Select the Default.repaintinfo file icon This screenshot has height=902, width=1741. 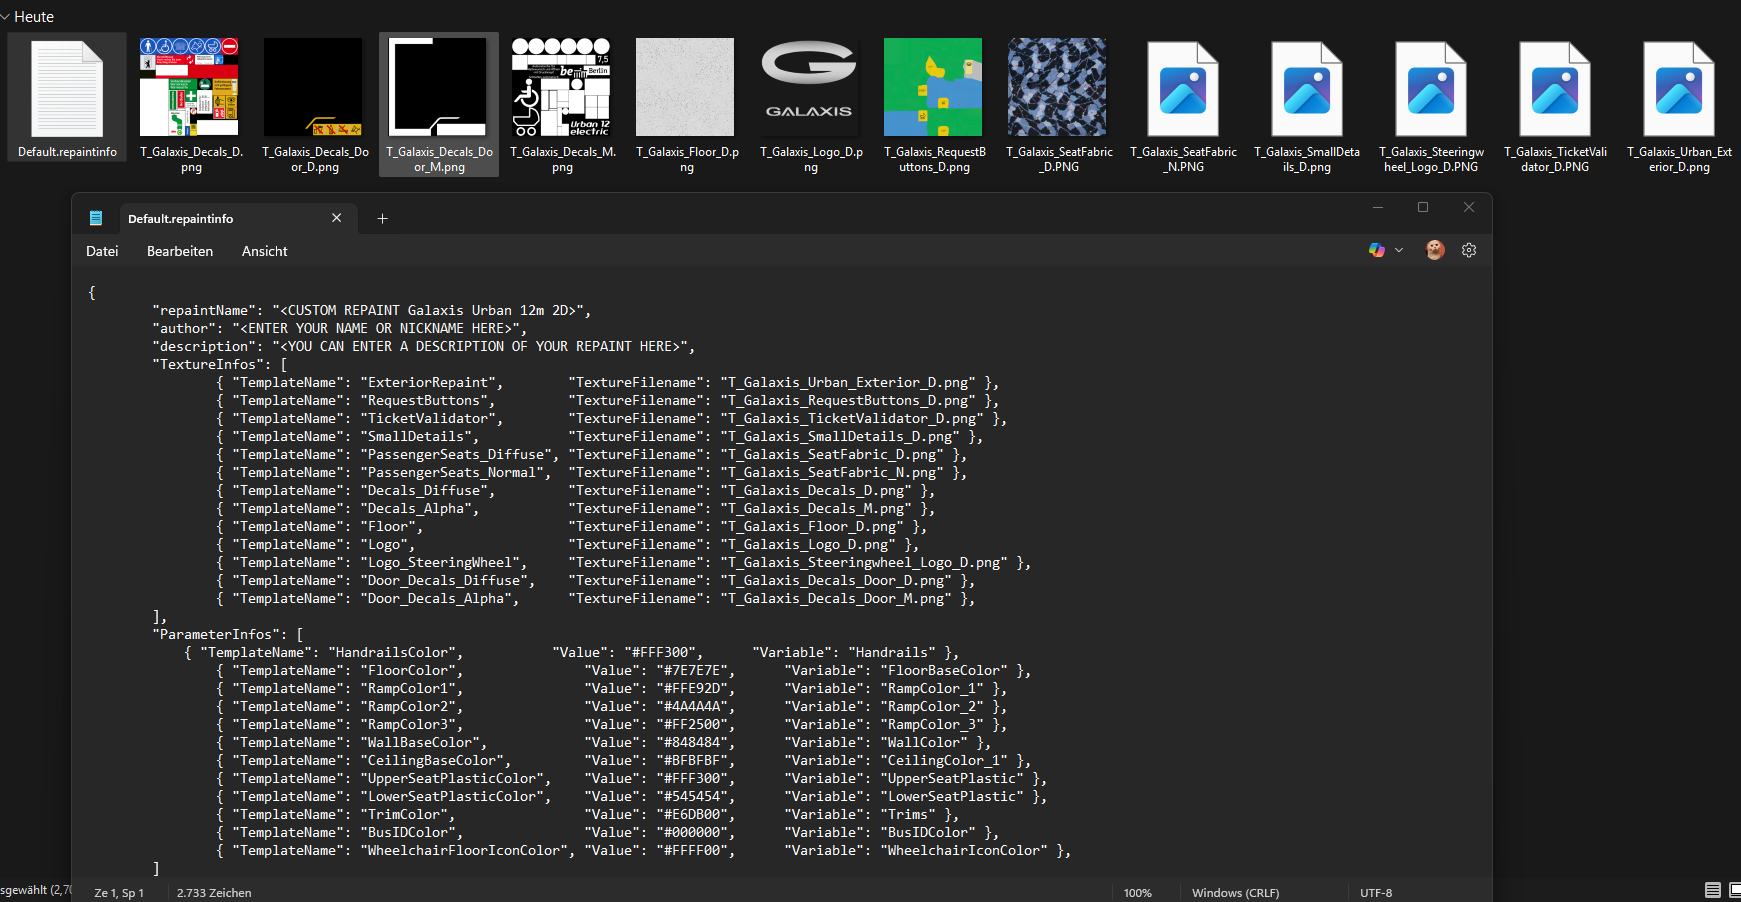pos(67,90)
